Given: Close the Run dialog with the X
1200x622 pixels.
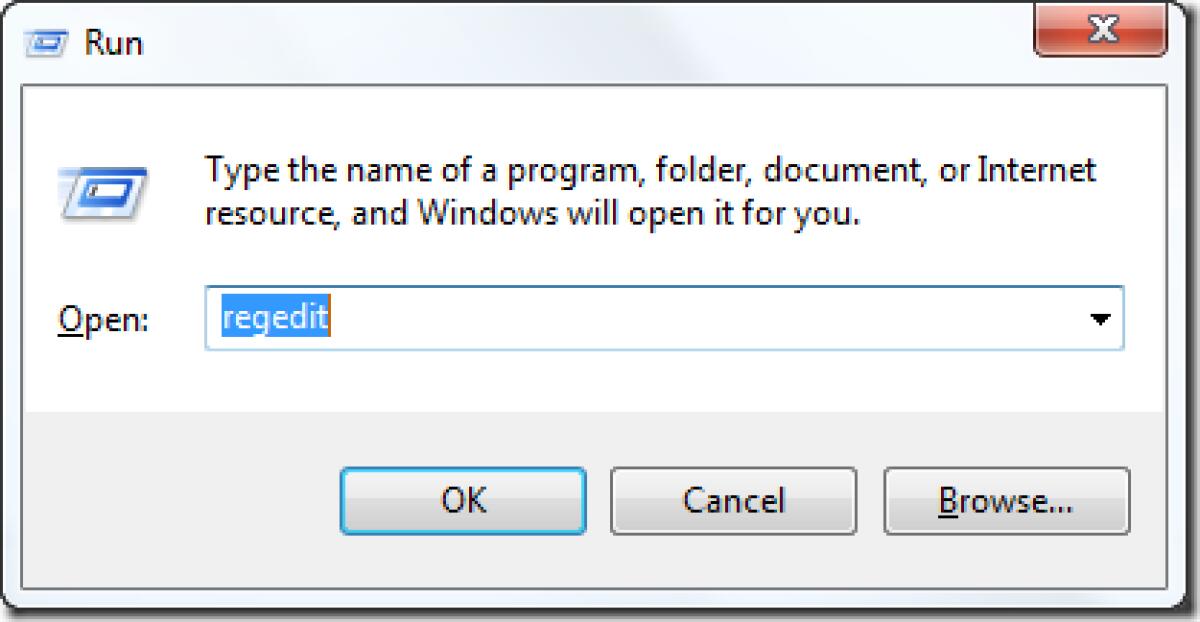Looking at the screenshot, I should coord(1104,30).
